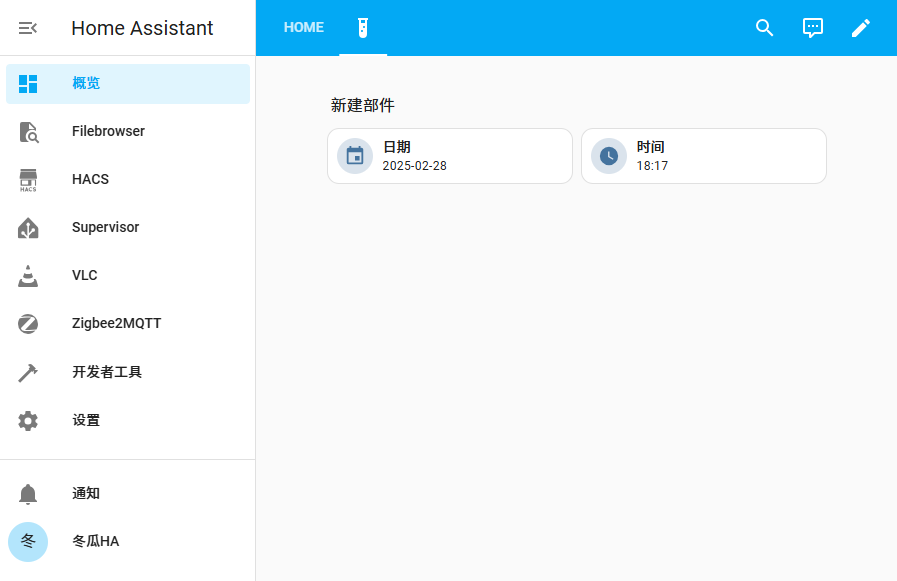Viewport: 897px width, 581px height.
Task: Open the VLC sidebar label
Action: tap(85, 275)
